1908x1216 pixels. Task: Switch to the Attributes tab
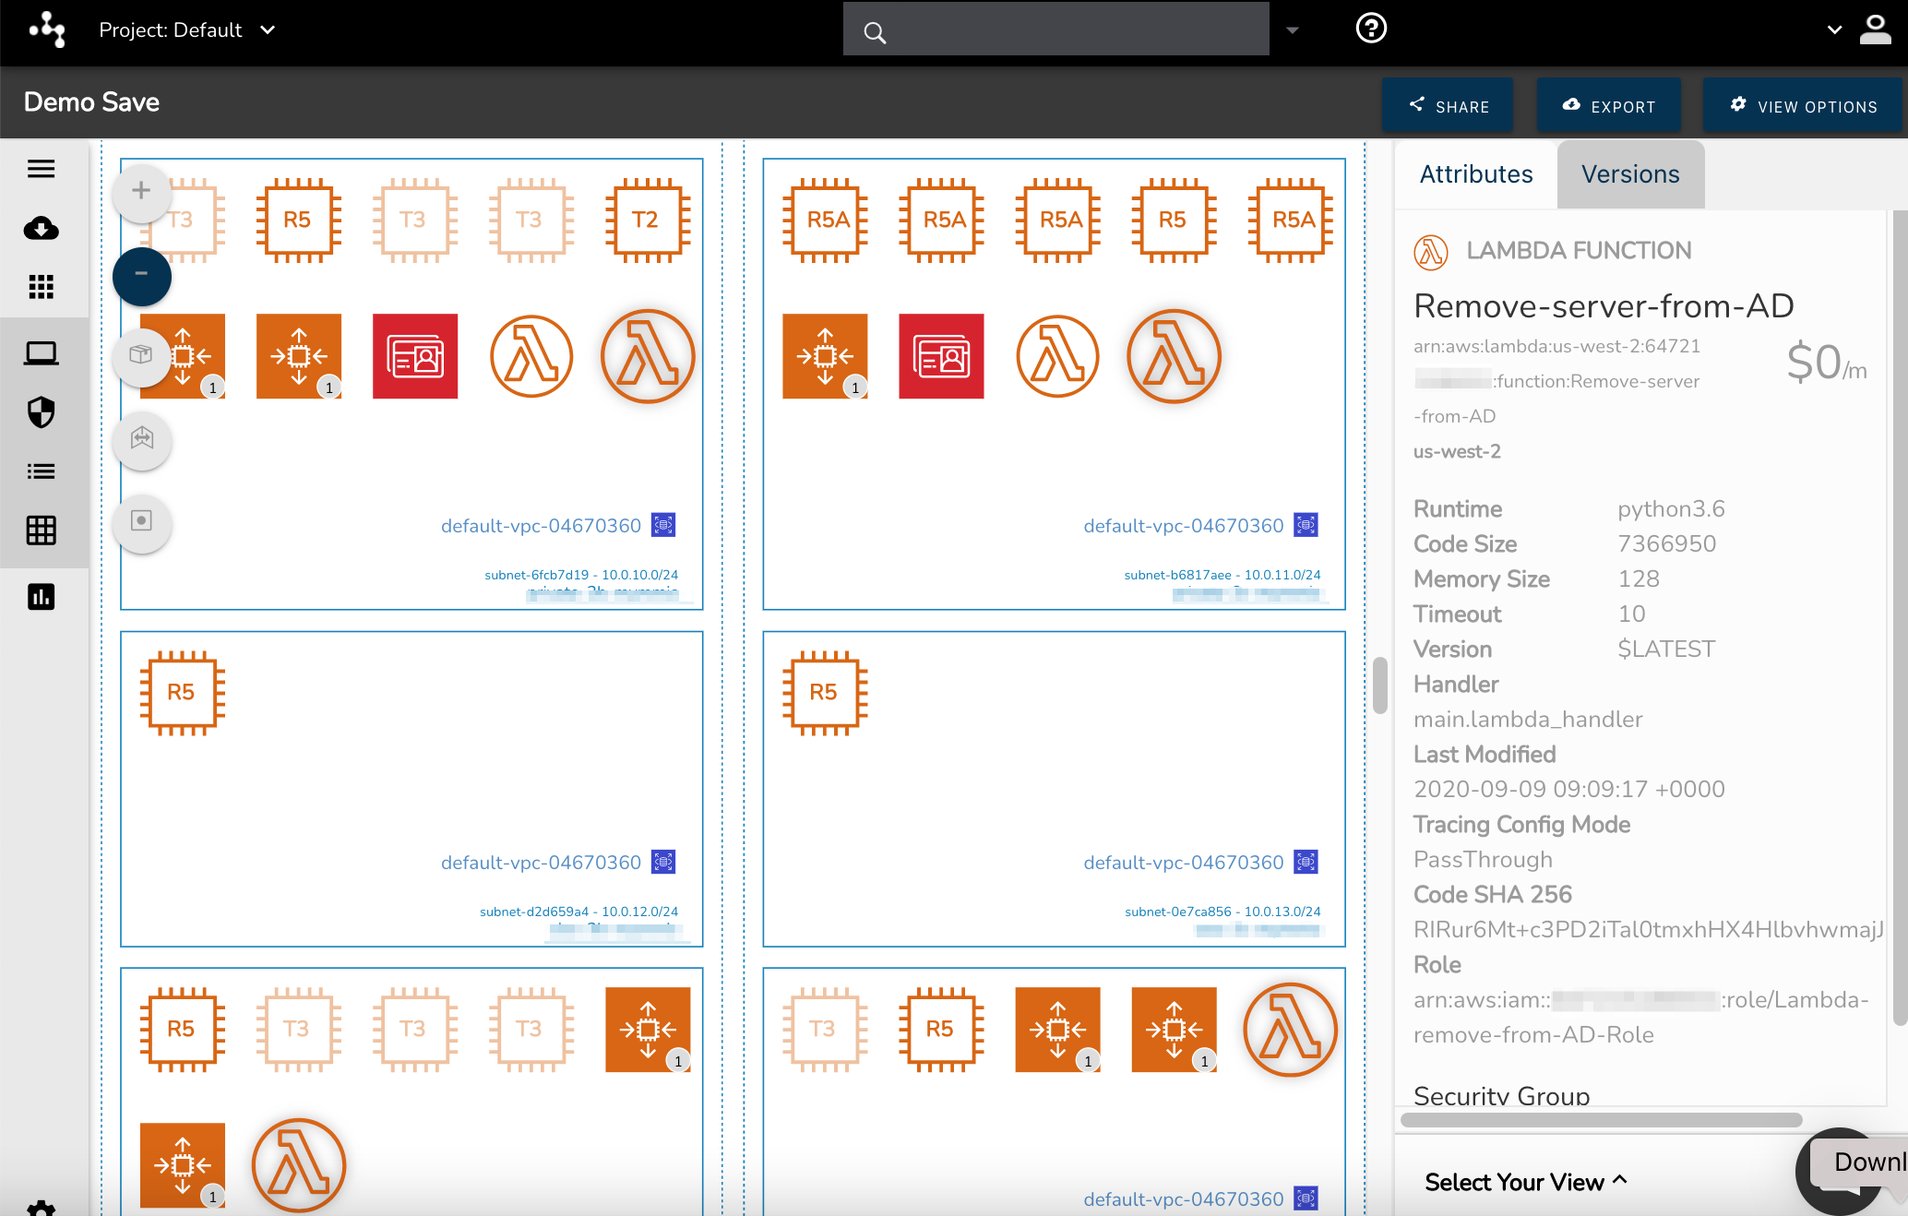(1475, 174)
